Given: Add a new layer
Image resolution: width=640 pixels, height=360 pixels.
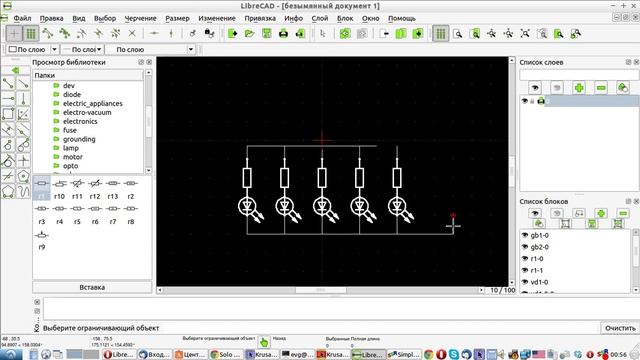Looking at the screenshot, I should point(579,88).
